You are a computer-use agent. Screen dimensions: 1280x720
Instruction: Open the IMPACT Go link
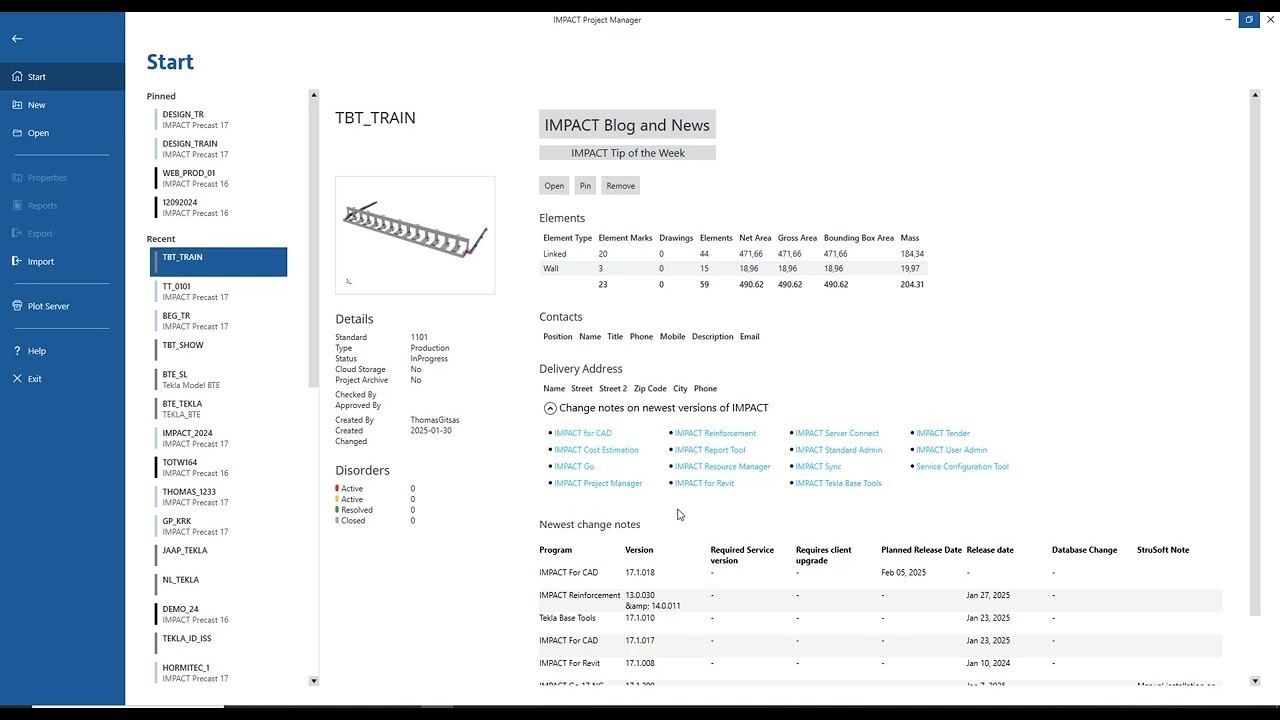(x=574, y=467)
